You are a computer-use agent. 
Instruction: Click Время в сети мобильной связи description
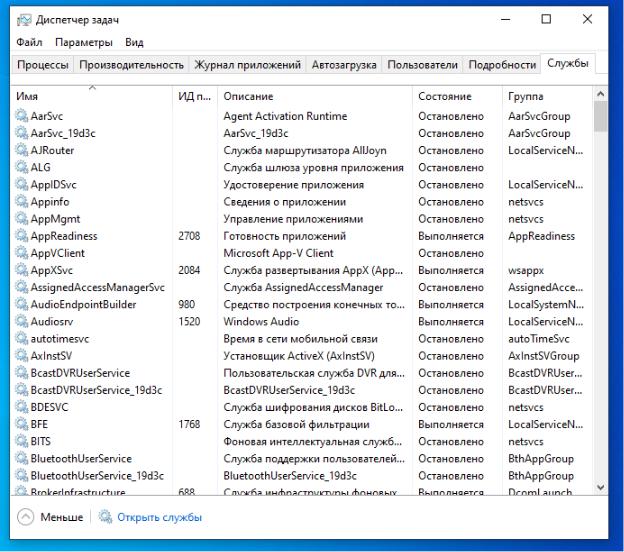(300, 338)
